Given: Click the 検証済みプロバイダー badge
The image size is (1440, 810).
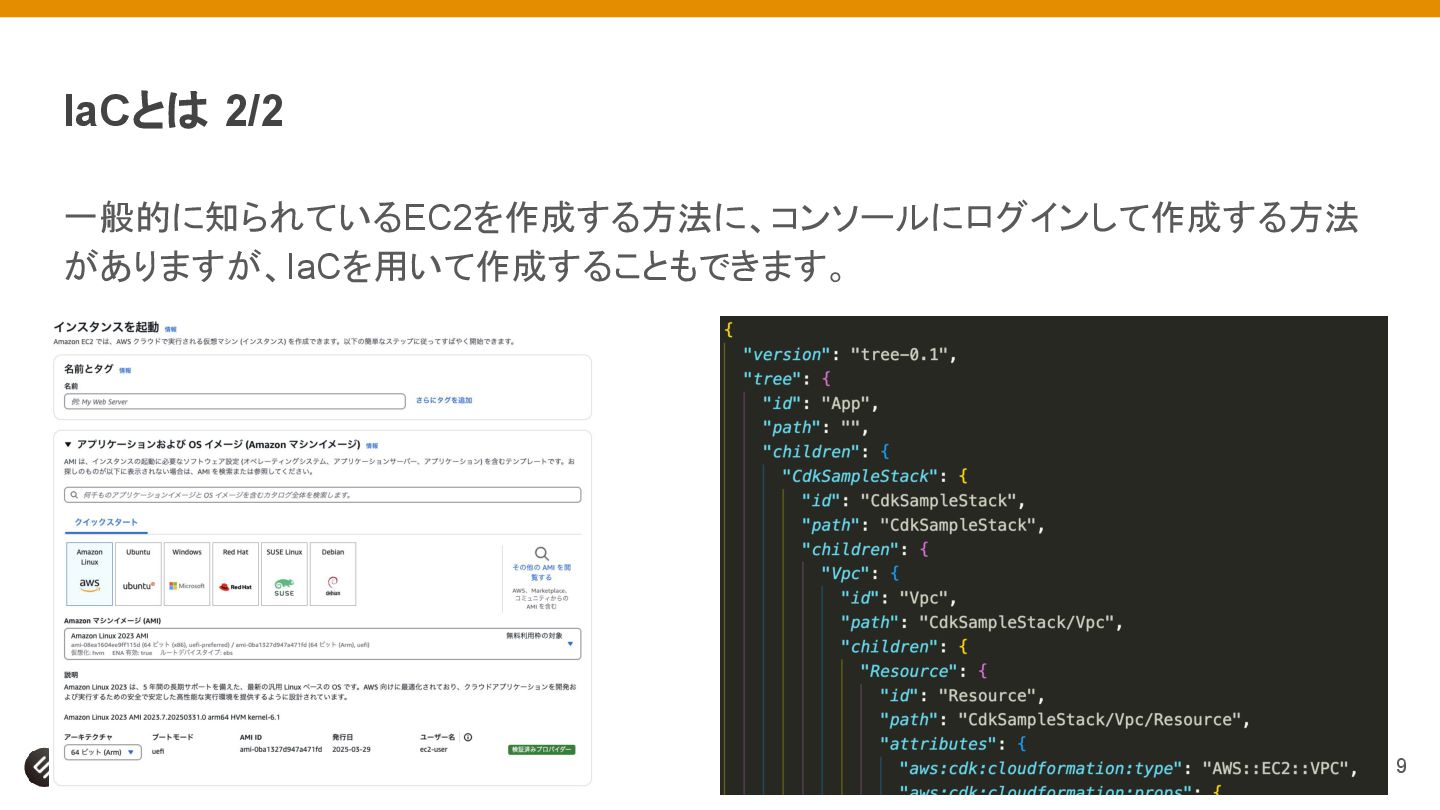Looking at the screenshot, I should 541,750.
